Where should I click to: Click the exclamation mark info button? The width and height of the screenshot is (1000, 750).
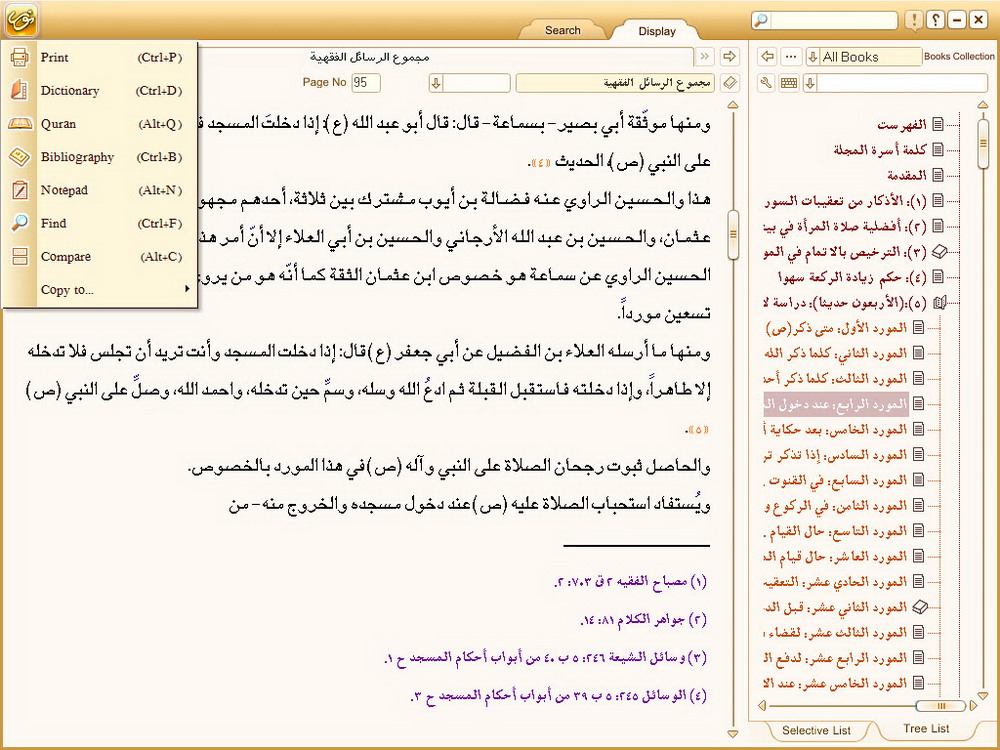pyautogui.click(x=914, y=20)
